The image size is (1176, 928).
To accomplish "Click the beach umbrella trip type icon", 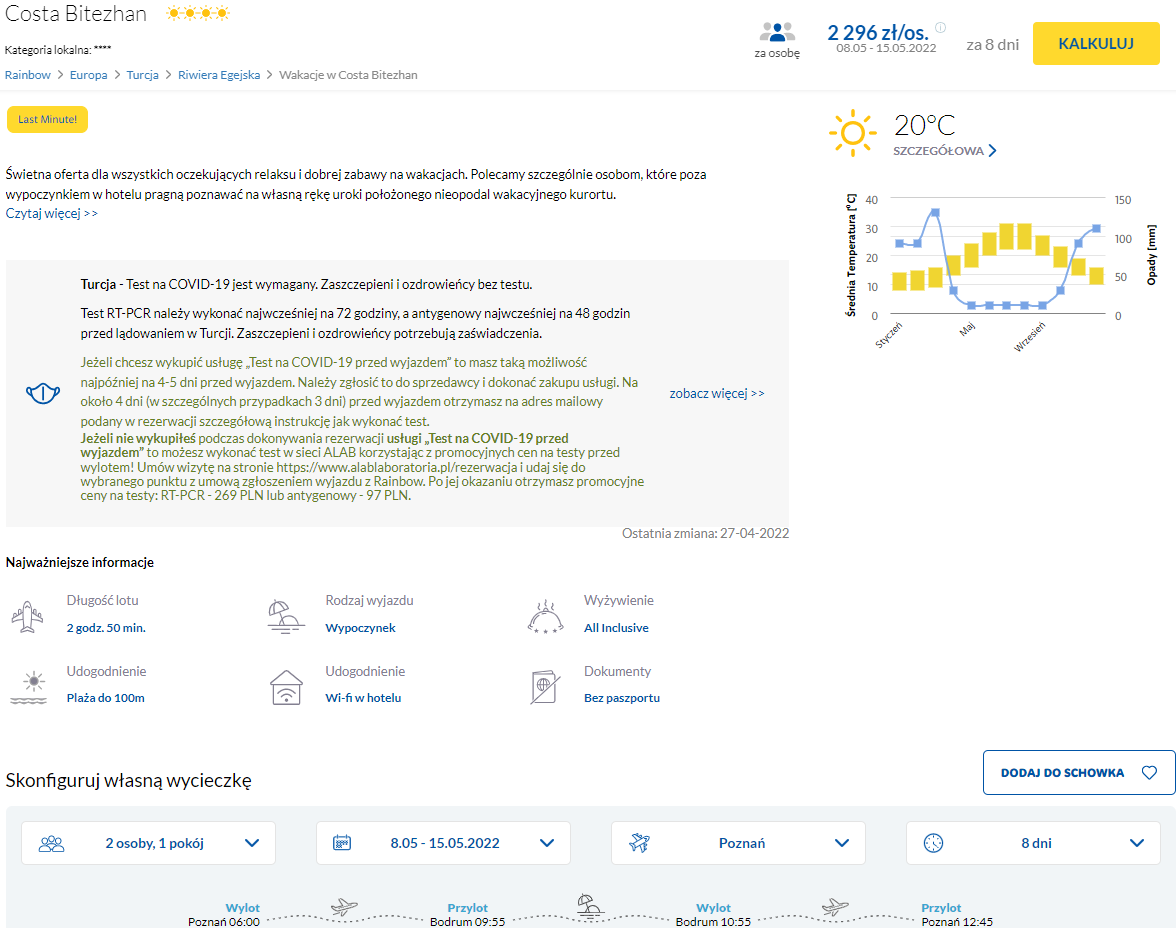I will click(287, 615).
